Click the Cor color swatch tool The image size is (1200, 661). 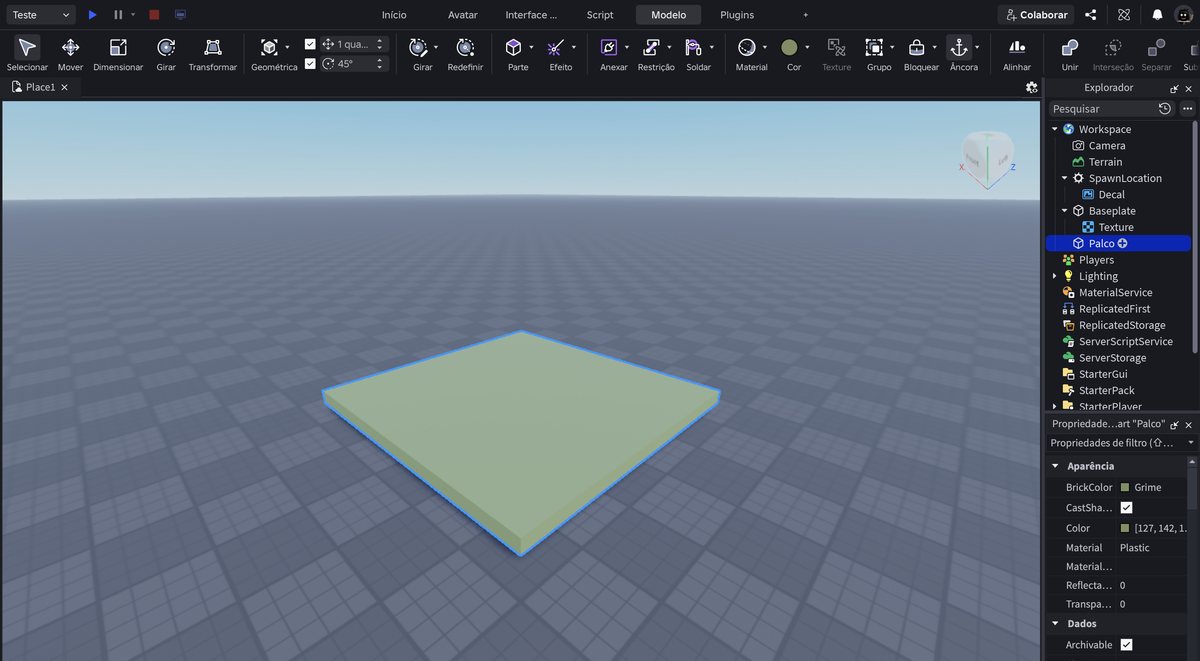[x=789, y=47]
